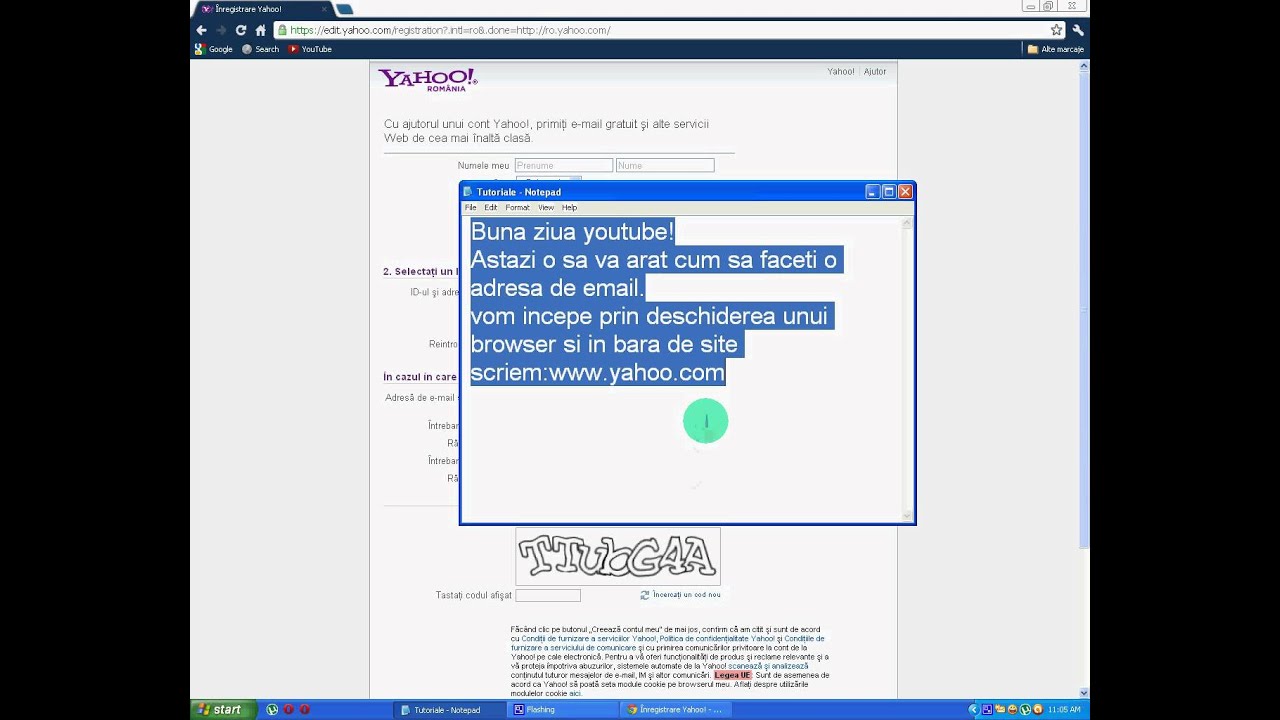The width and height of the screenshot is (1280, 720).
Task: Reload the Yahoo registration page
Action: click(x=241, y=30)
